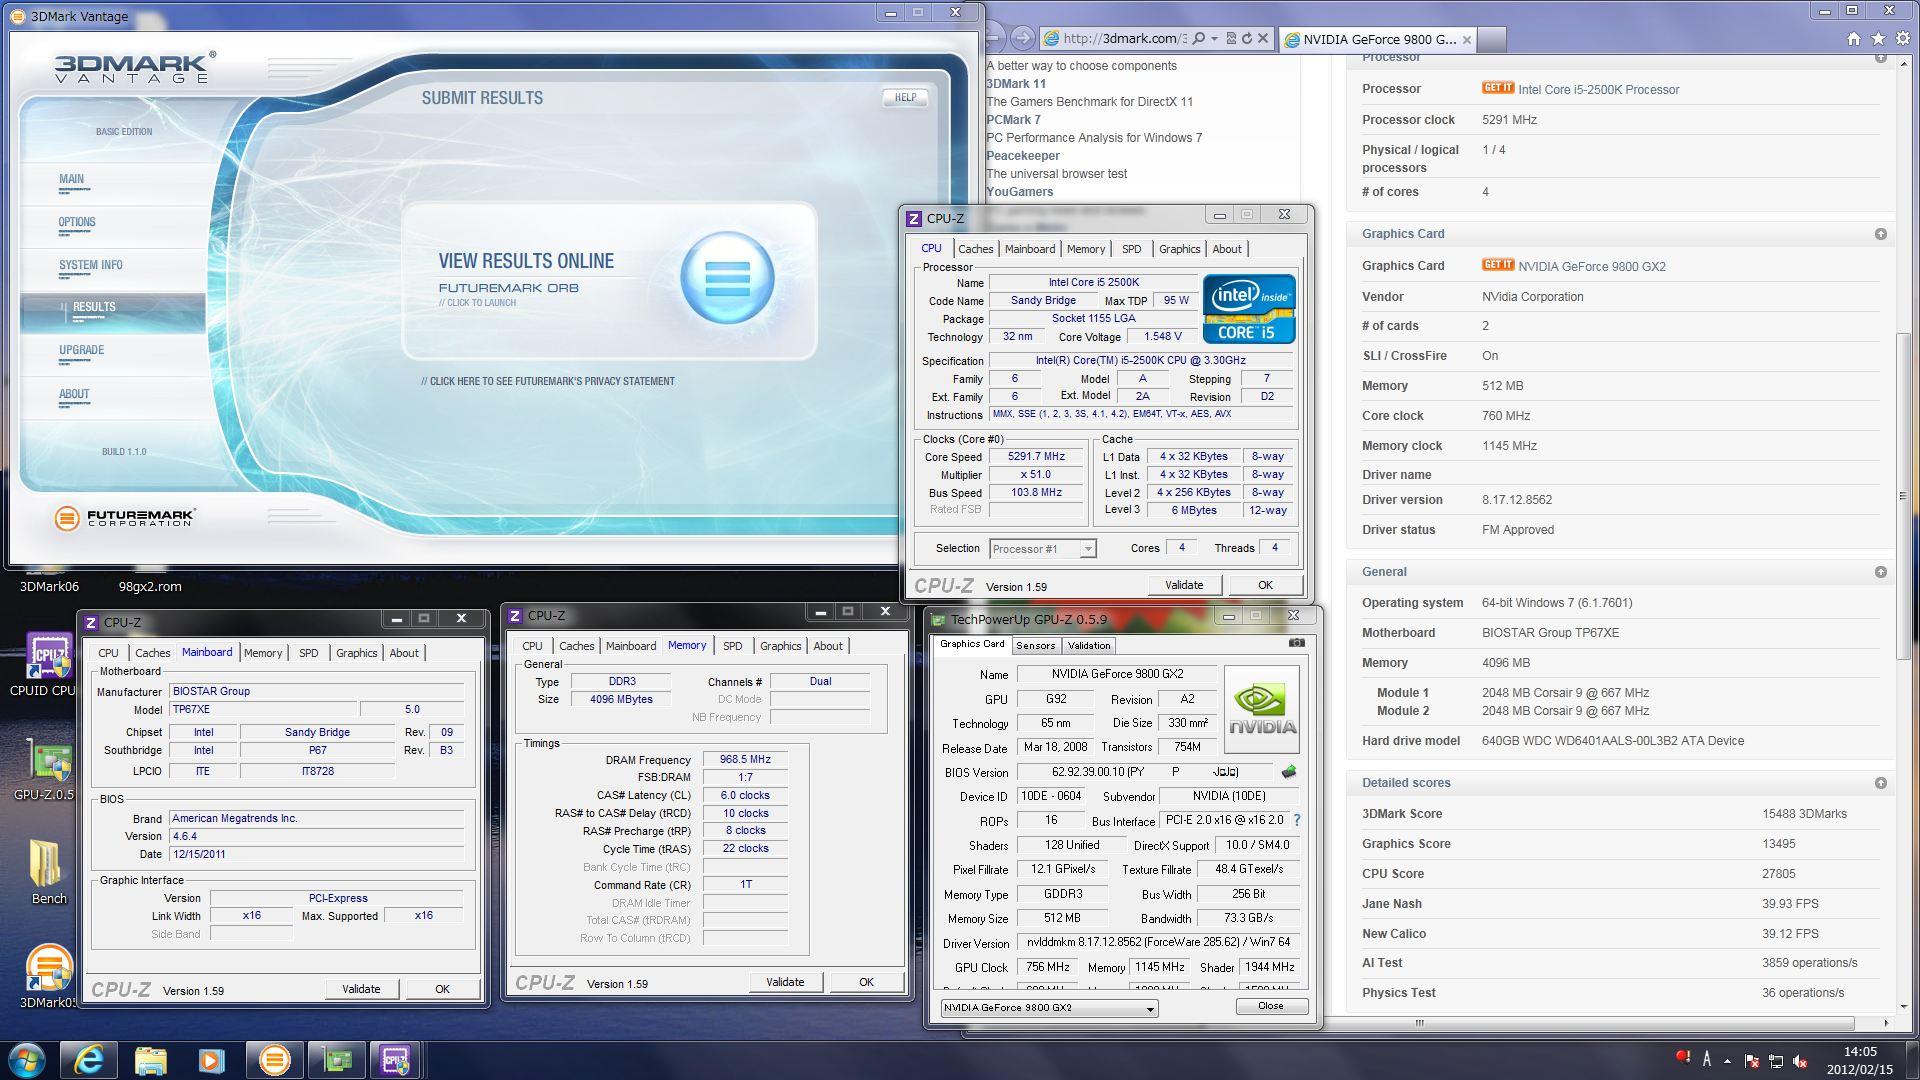
Task: Click OK in the CPU-Z Memory window
Action: click(x=866, y=982)
